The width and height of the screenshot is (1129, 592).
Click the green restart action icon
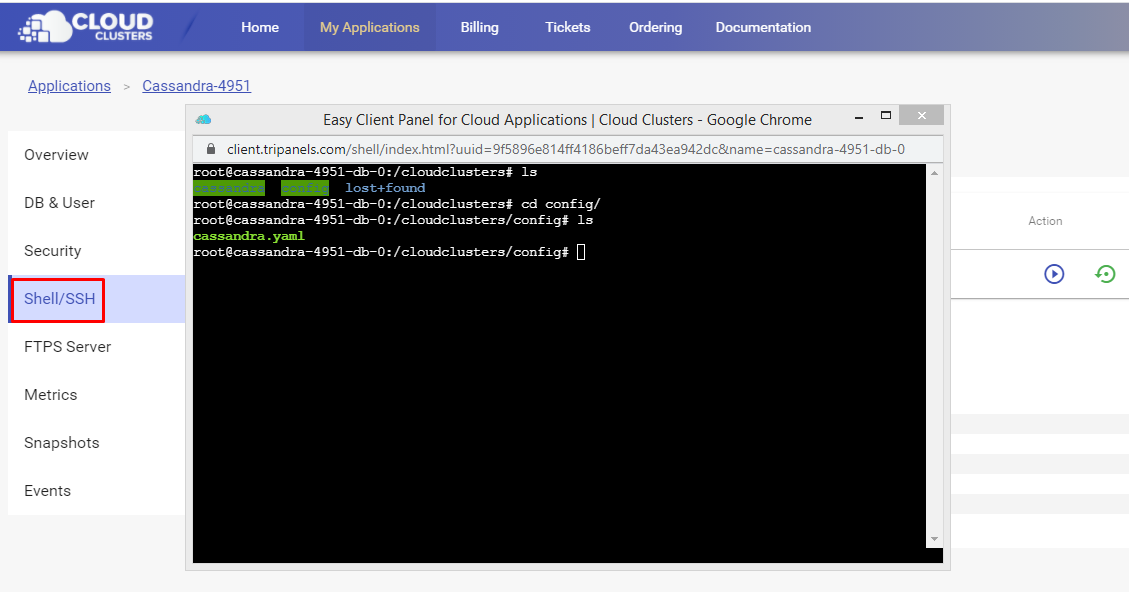coord(1105,274)
